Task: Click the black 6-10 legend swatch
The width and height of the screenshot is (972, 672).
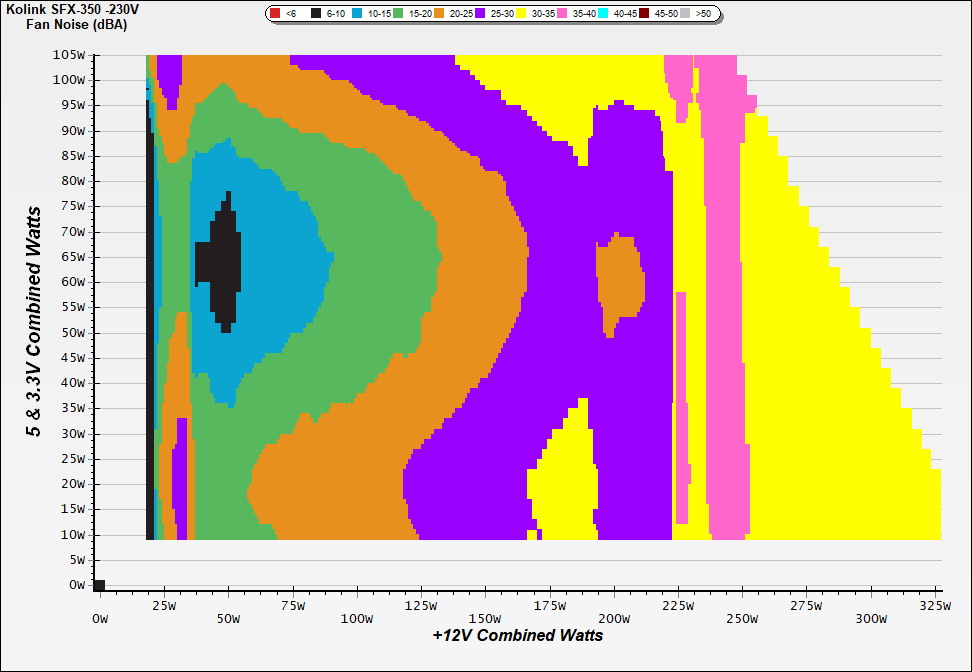Action: [316, 14]
